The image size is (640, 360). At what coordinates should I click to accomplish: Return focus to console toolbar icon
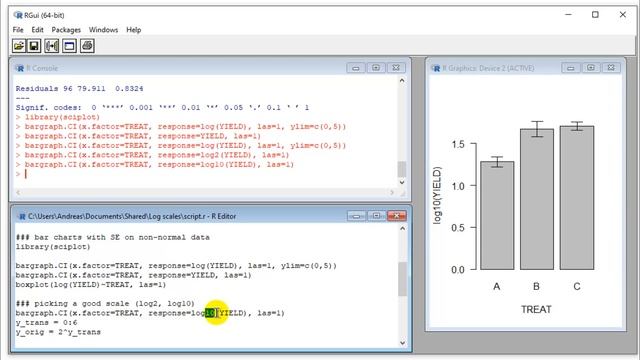[69, 46]
